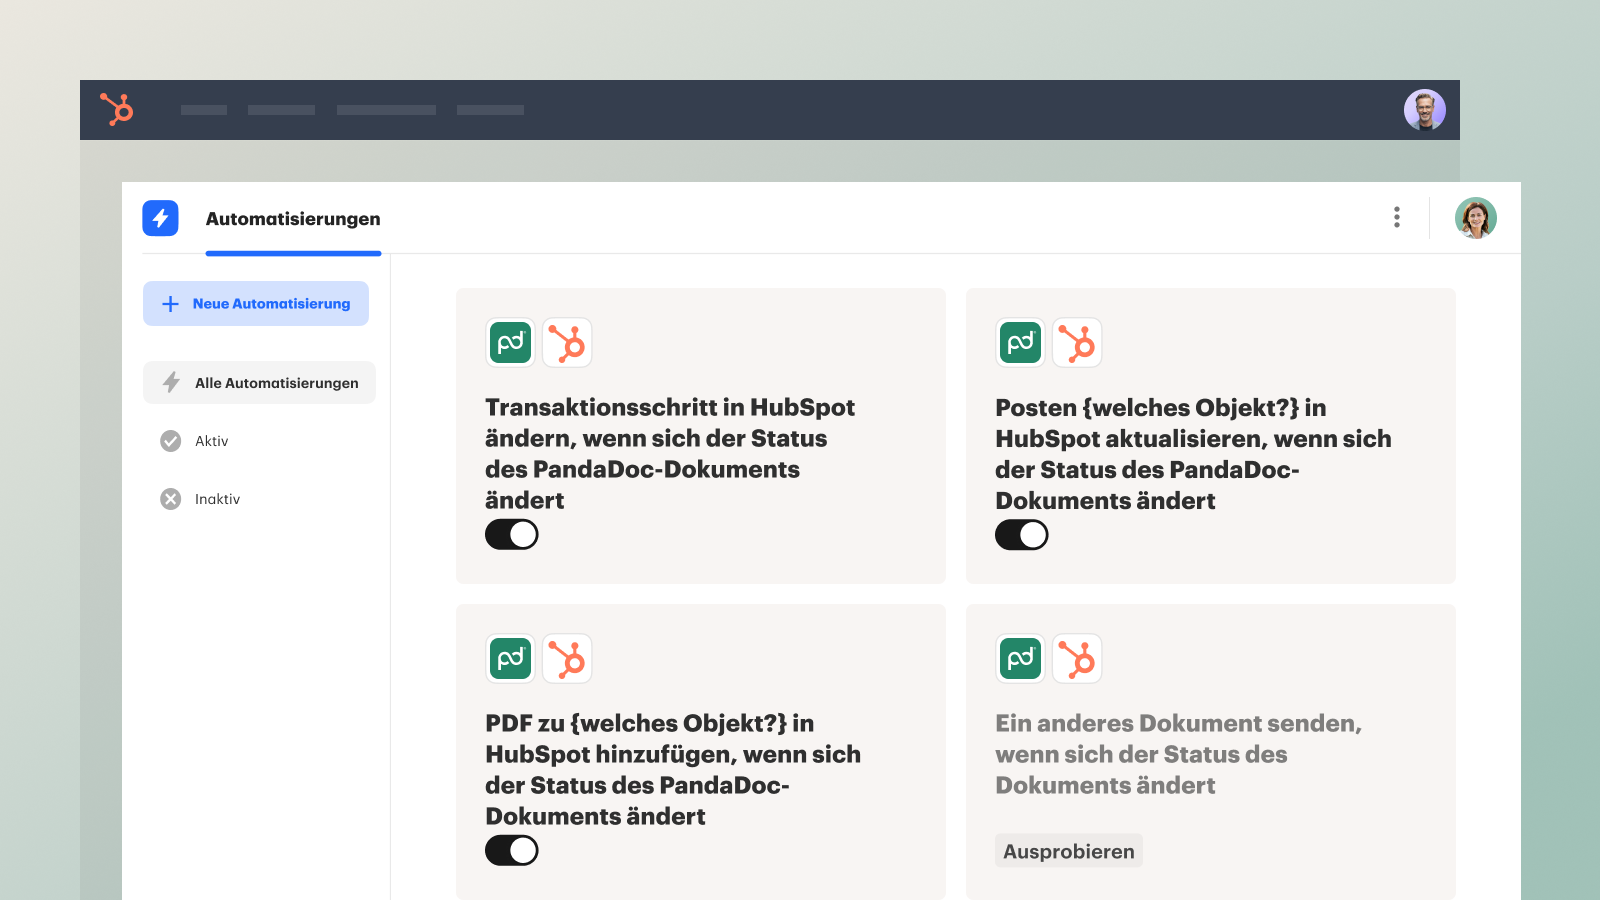Image resolution: width=1600 pixels, height=900 pixels.
Task: Switch off the PDF hinzufügen automation toggle
Action: [512, 851]
